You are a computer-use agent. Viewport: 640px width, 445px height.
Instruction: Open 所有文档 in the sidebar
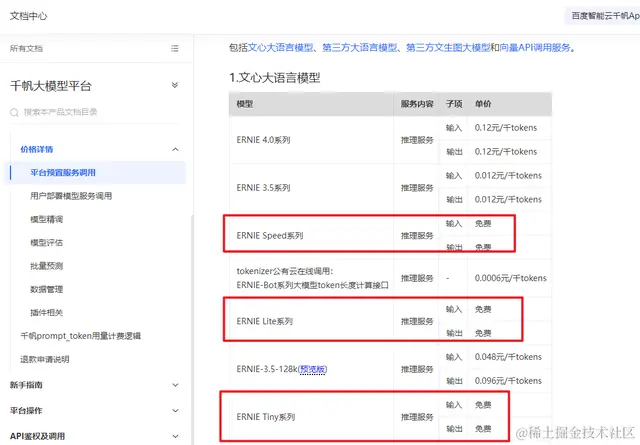[26, 49]
